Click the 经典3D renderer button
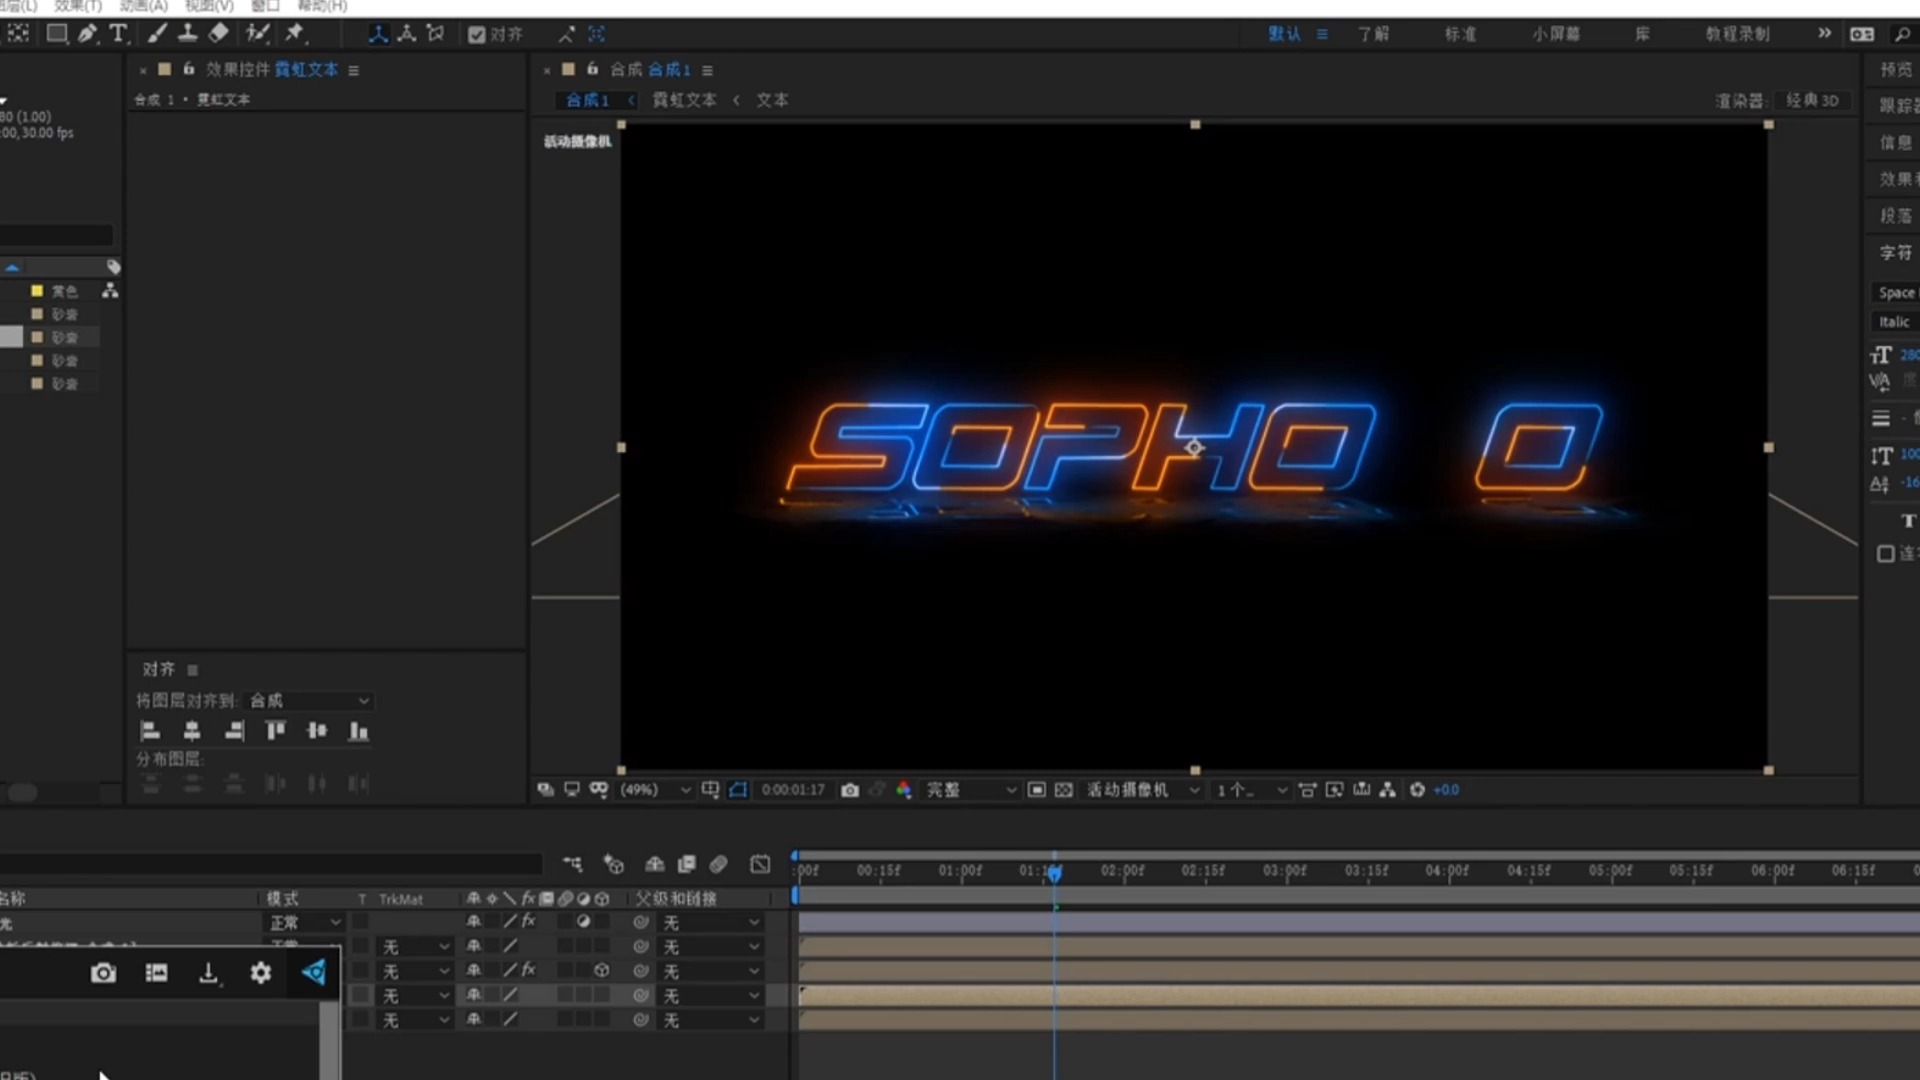1920x1080 pixels. point(1812,101)
